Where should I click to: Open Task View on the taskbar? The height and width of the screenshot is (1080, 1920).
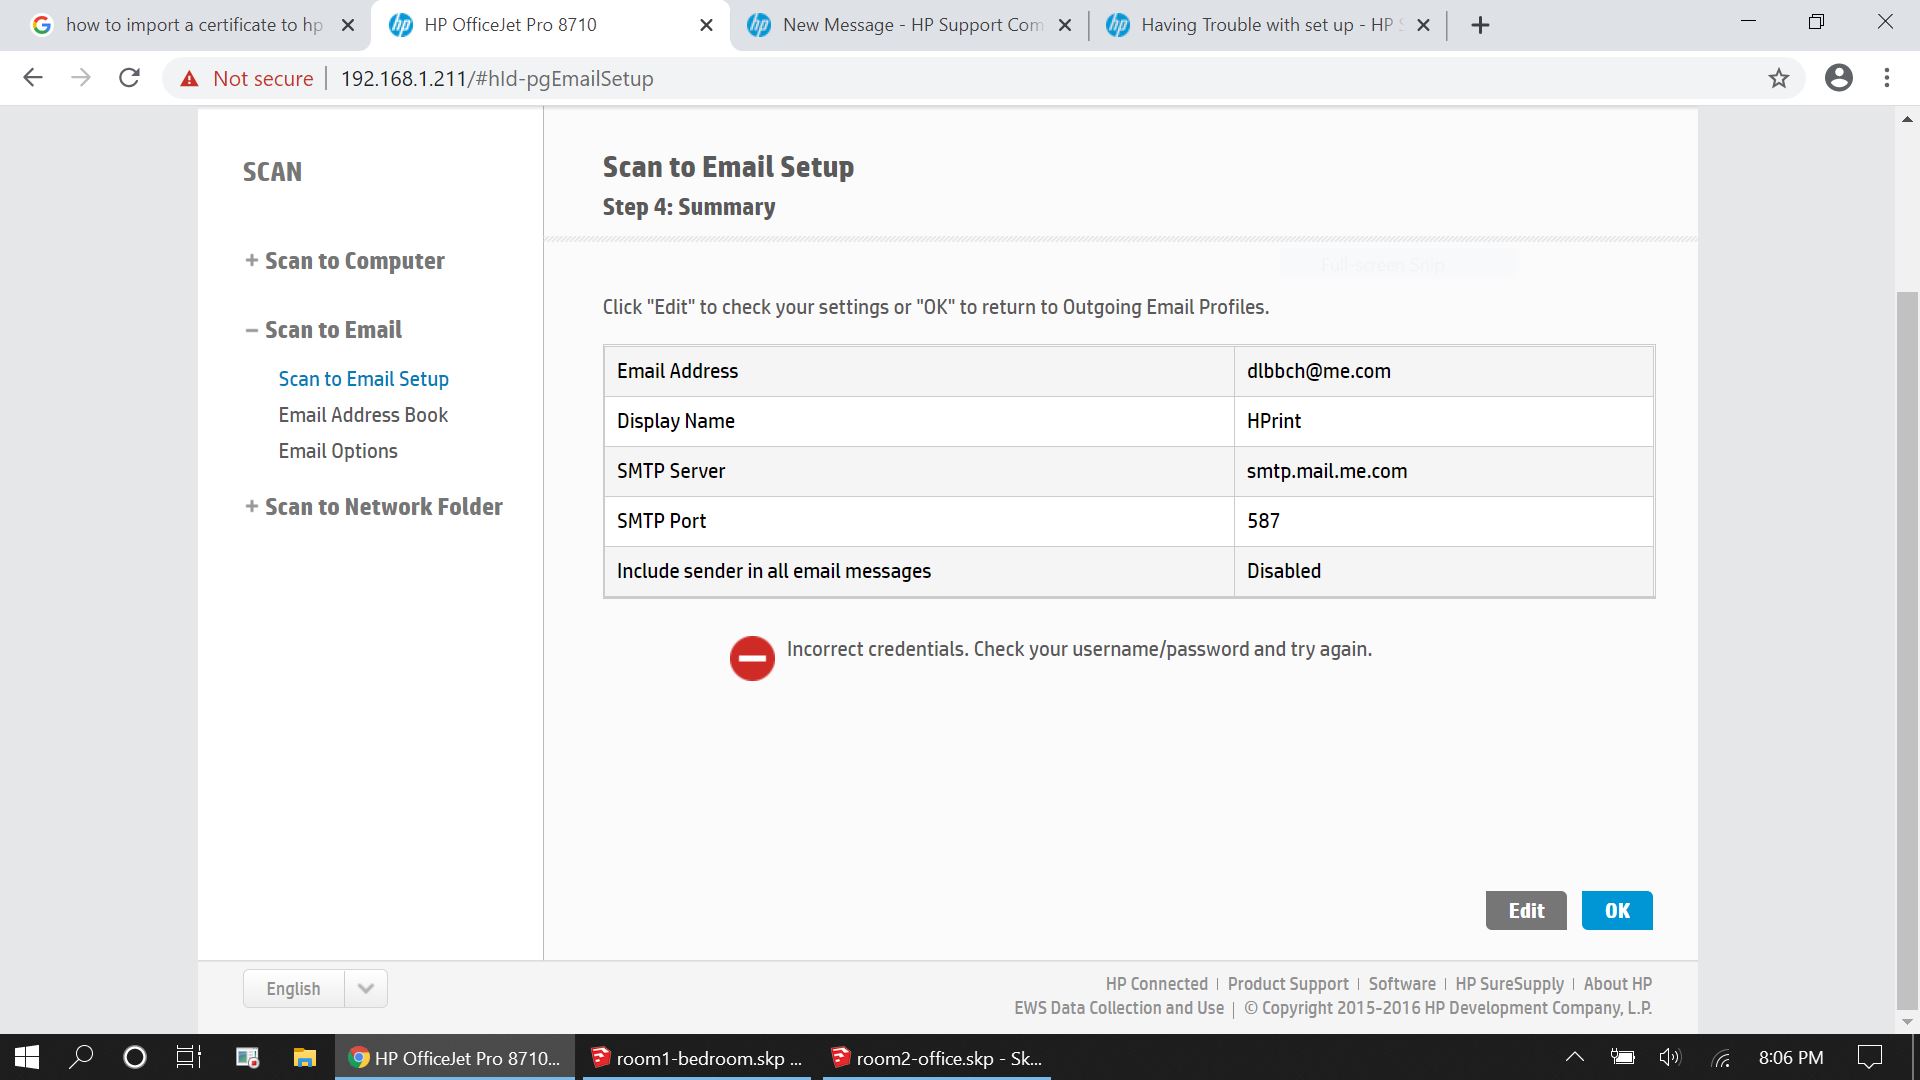(187, 1057)
